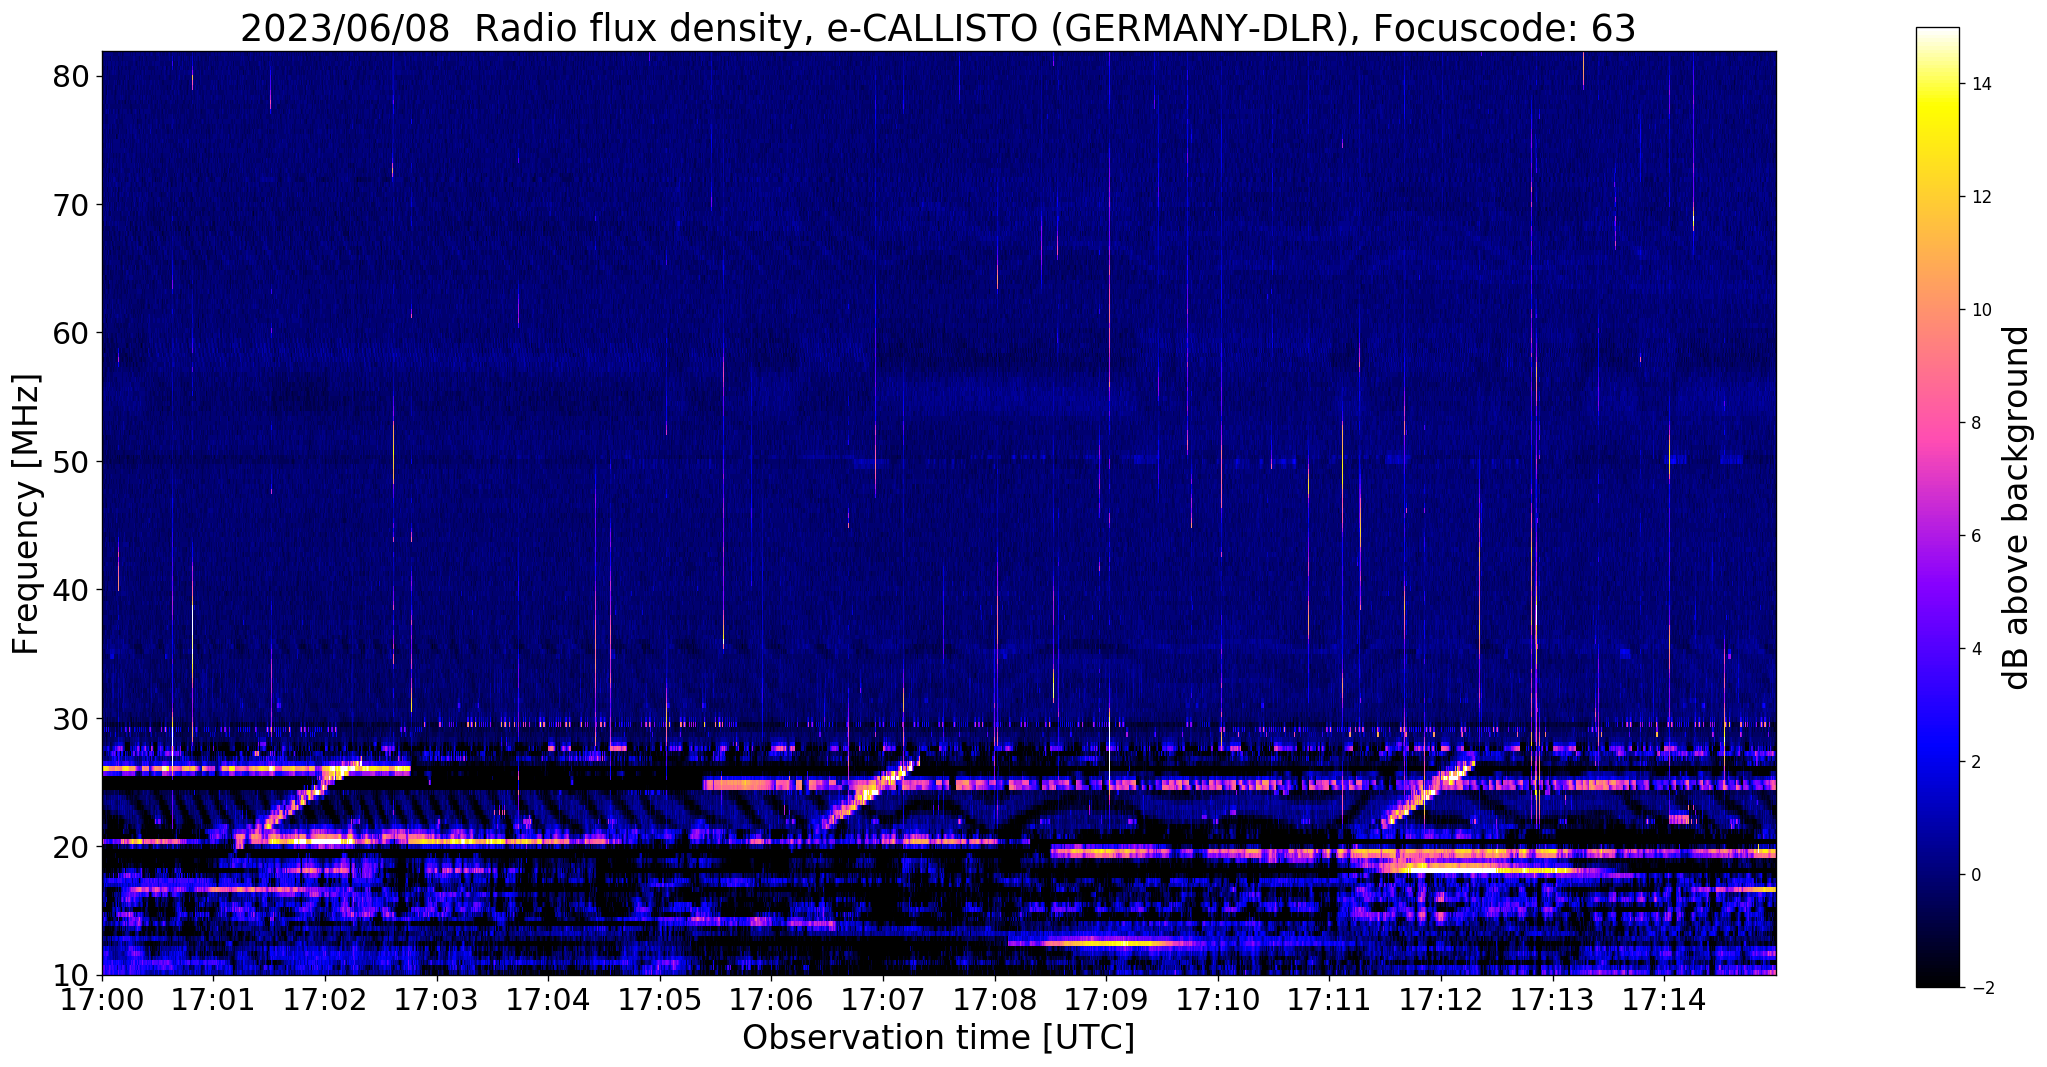2047x1067 pixels.
Task: Click the 17:03 time tick label
Action: tap(437, 1000)
